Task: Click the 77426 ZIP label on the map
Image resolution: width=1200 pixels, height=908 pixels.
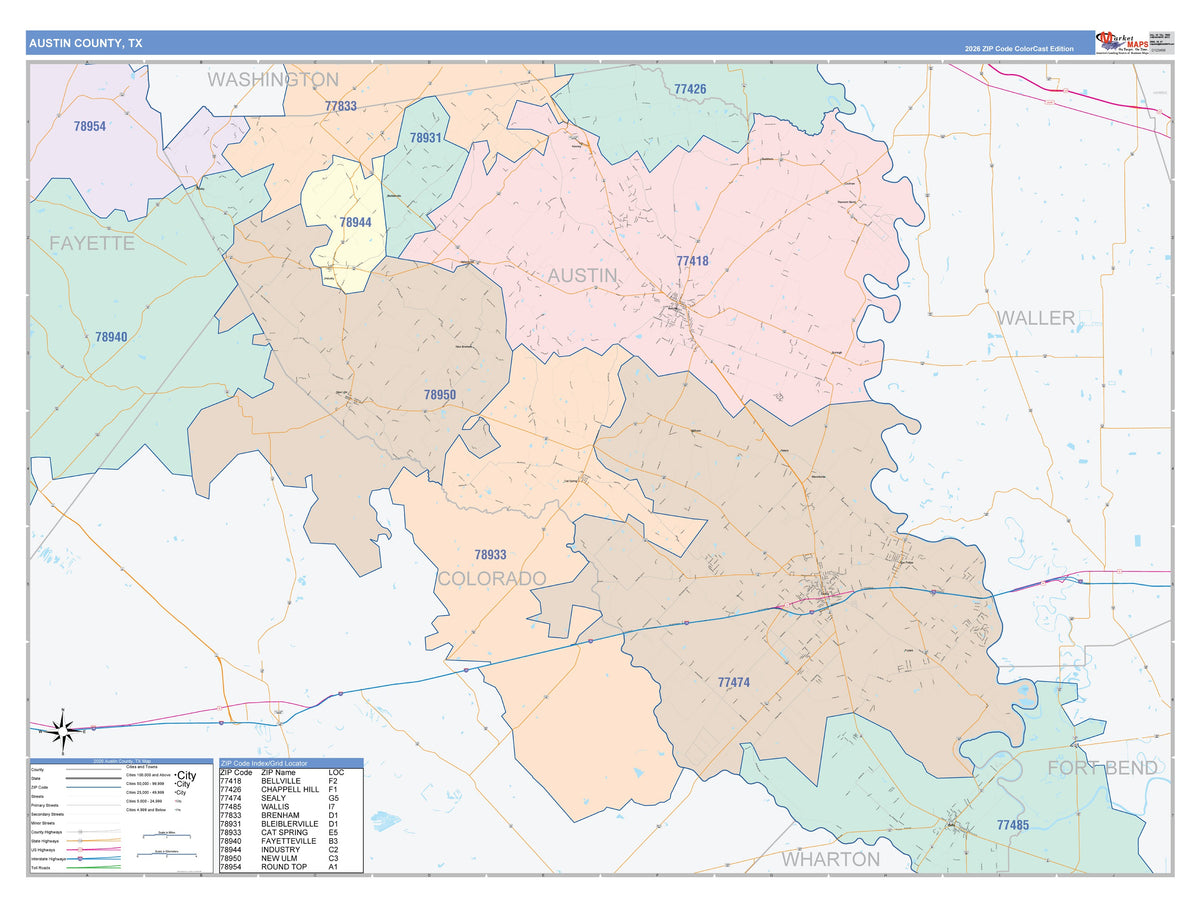Action: pyautogui.click(x=690, y=89)
